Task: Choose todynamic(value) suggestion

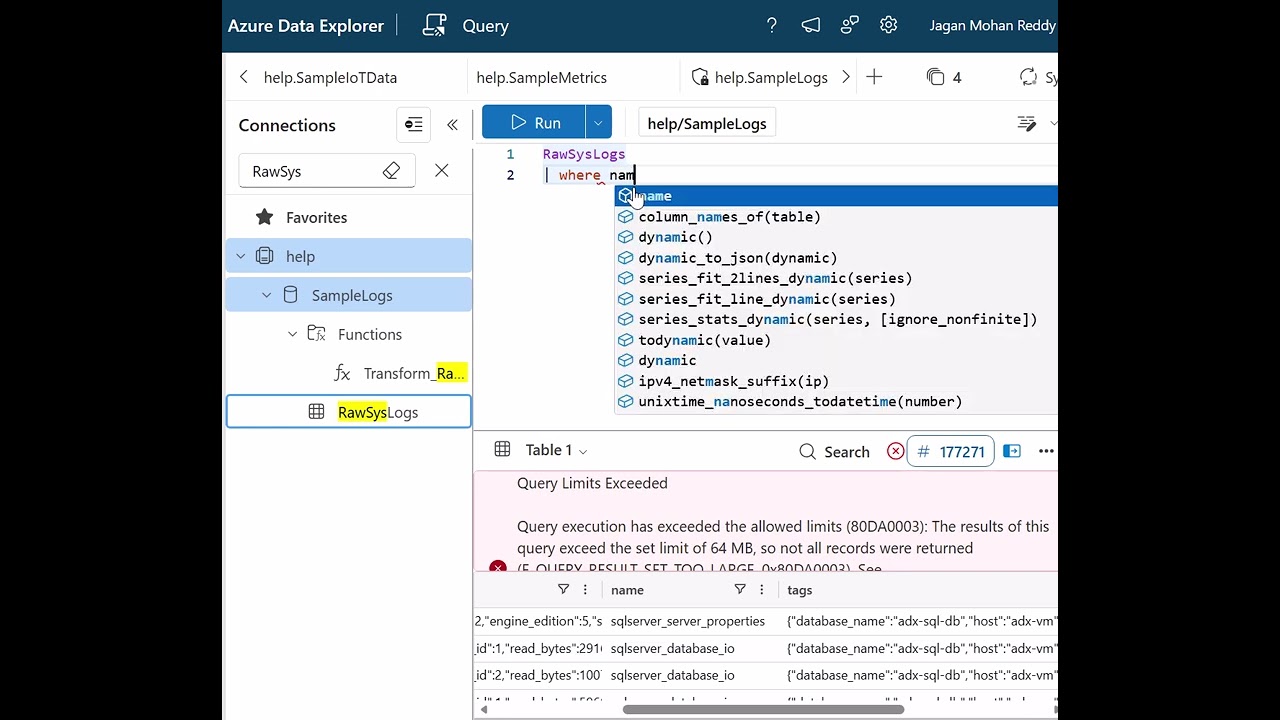Action: 836,340
